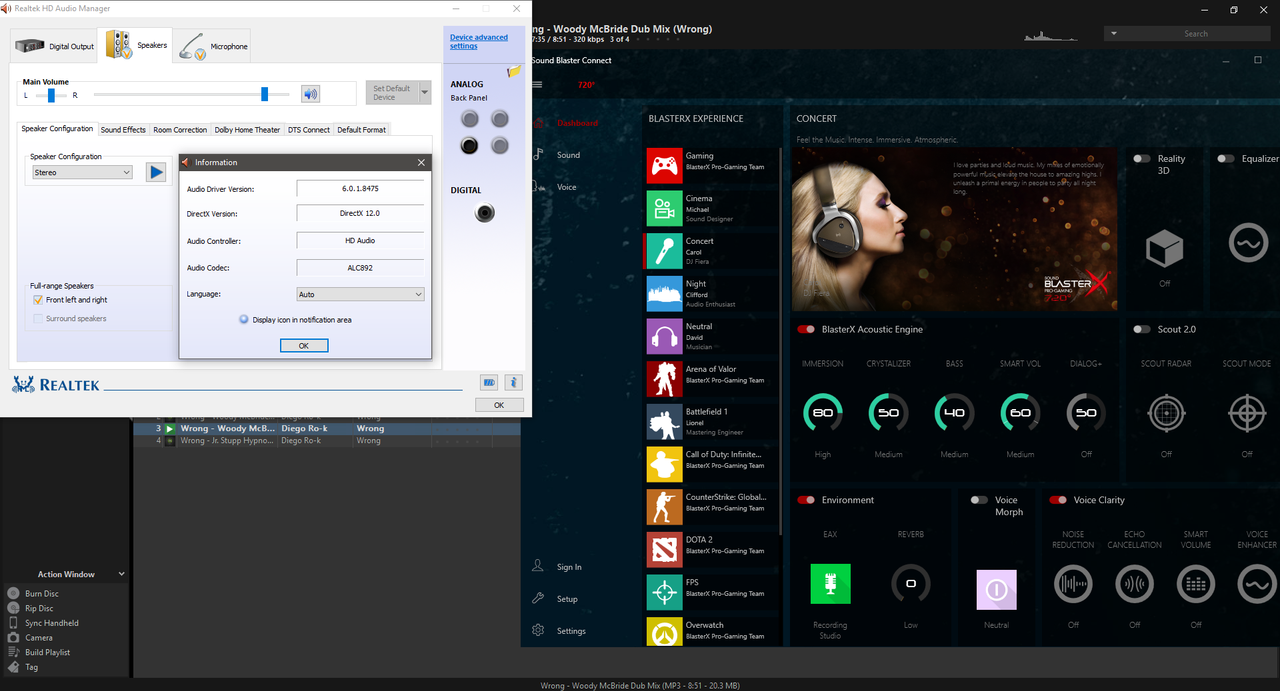Click the Concert DJ Fiera banner image
This screenshot has width=1280, height=691.
pos(955,229)
